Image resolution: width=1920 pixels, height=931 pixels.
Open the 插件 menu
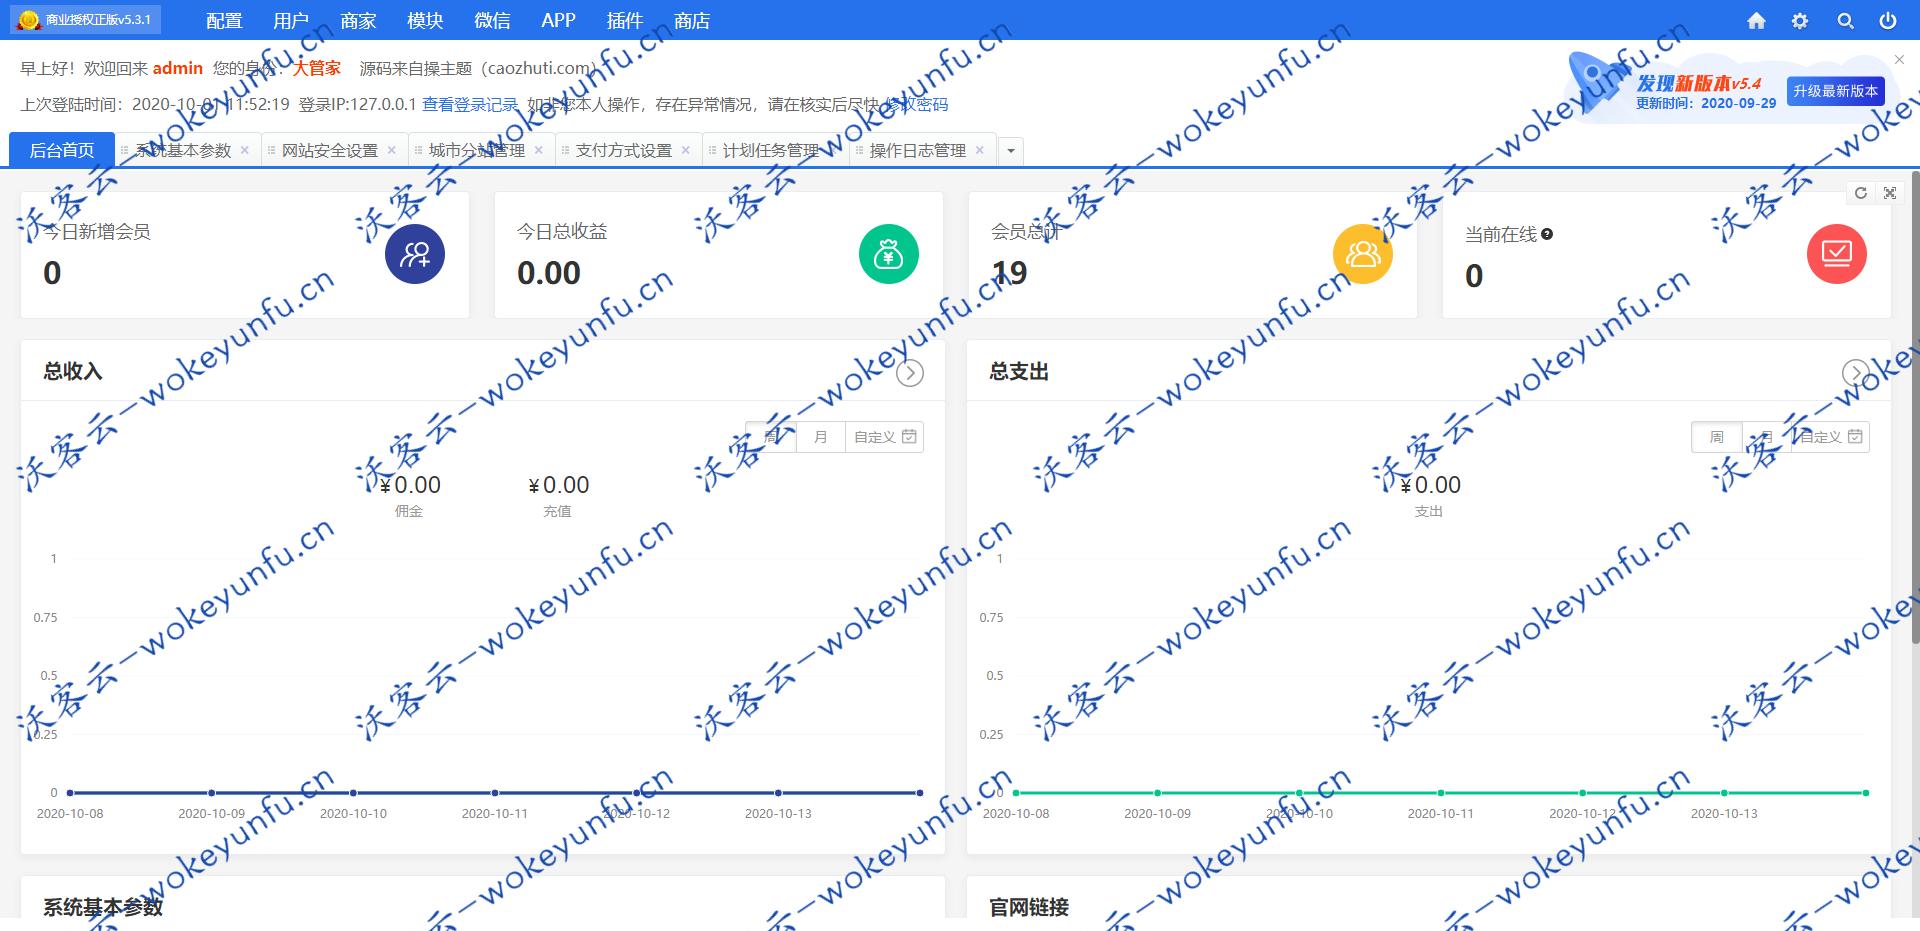625,21
